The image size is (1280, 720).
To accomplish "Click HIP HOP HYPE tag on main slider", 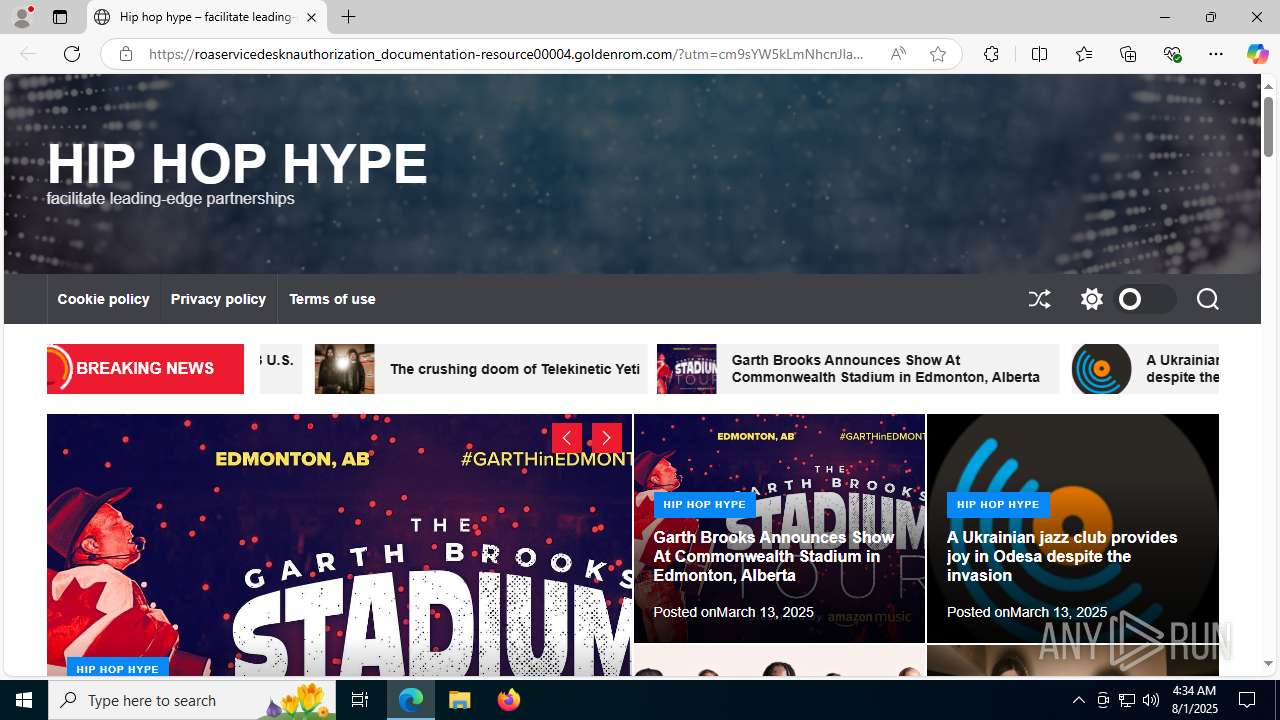I will [117, 668].
